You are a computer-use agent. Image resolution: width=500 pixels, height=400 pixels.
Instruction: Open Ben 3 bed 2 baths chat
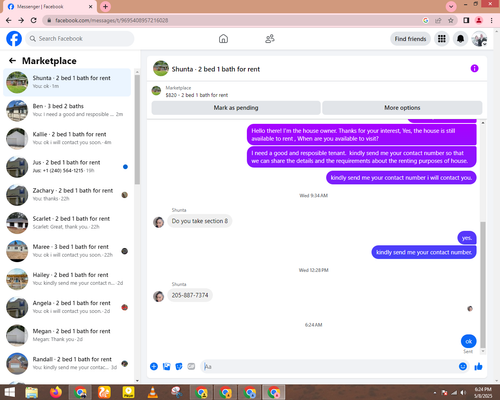67,110
